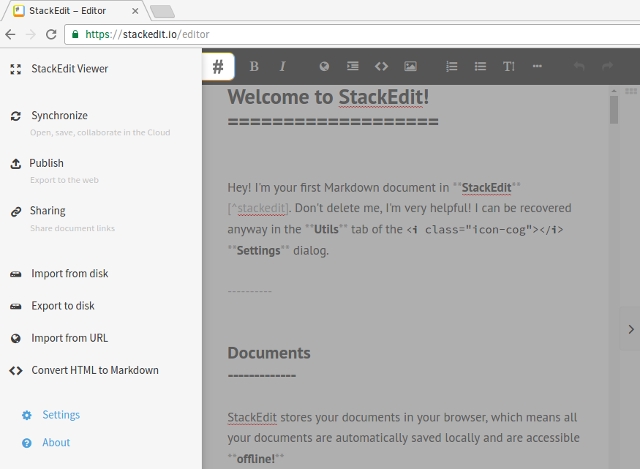Insert image from toolbar

click(x=410, y=66)
